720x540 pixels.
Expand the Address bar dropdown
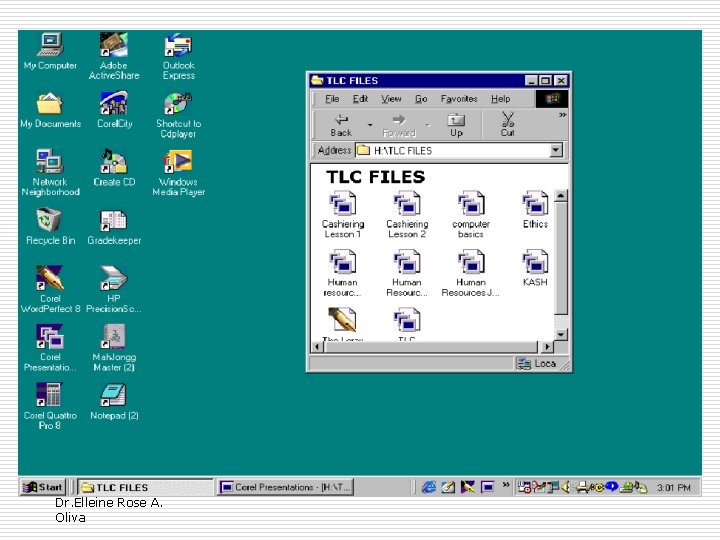[556, 150]
